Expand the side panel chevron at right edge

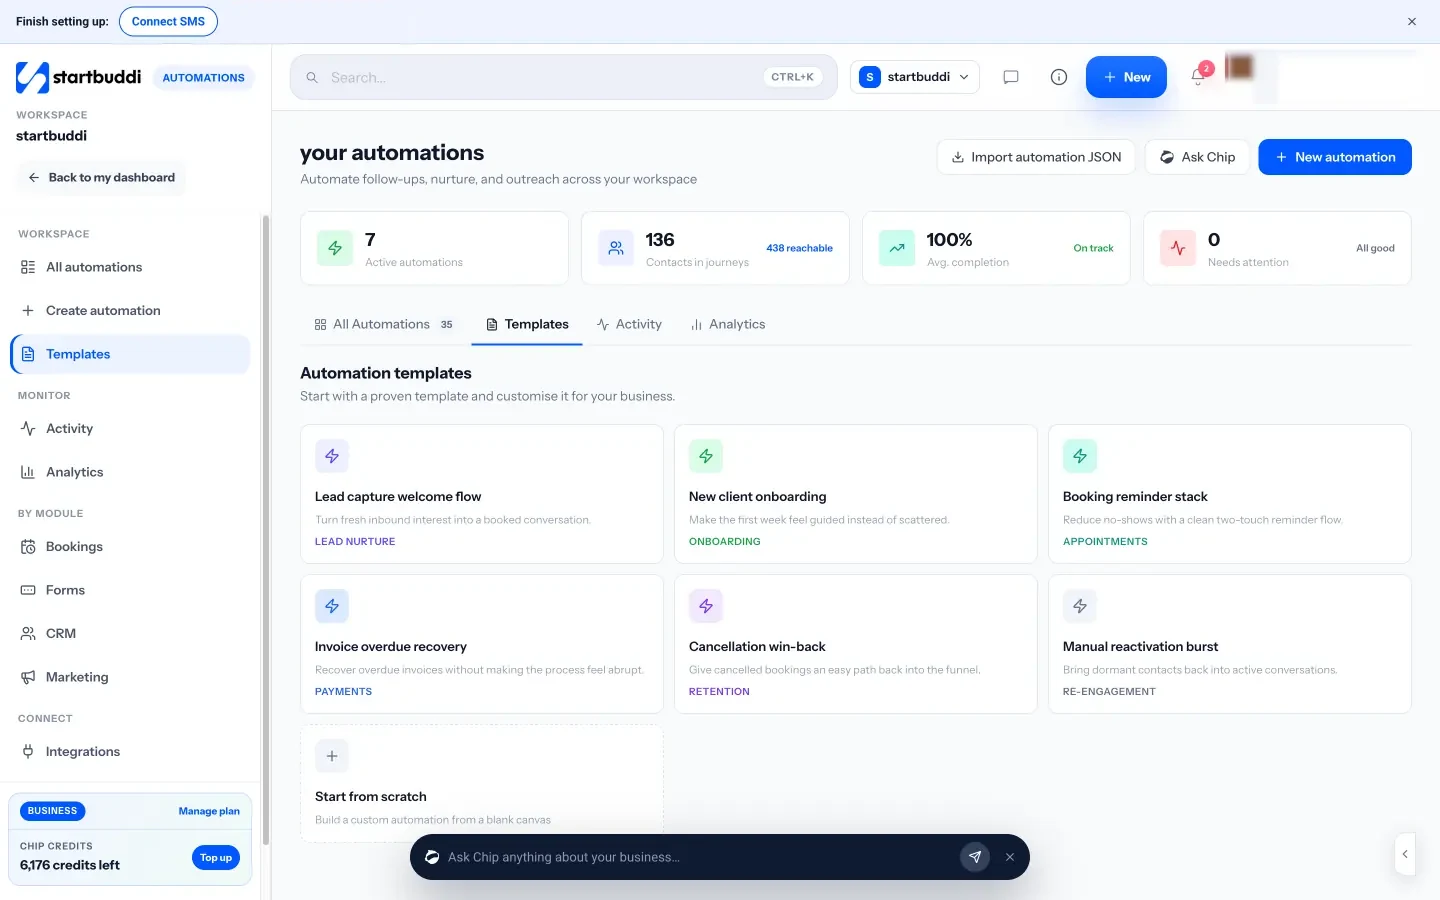coord(1405,854)
